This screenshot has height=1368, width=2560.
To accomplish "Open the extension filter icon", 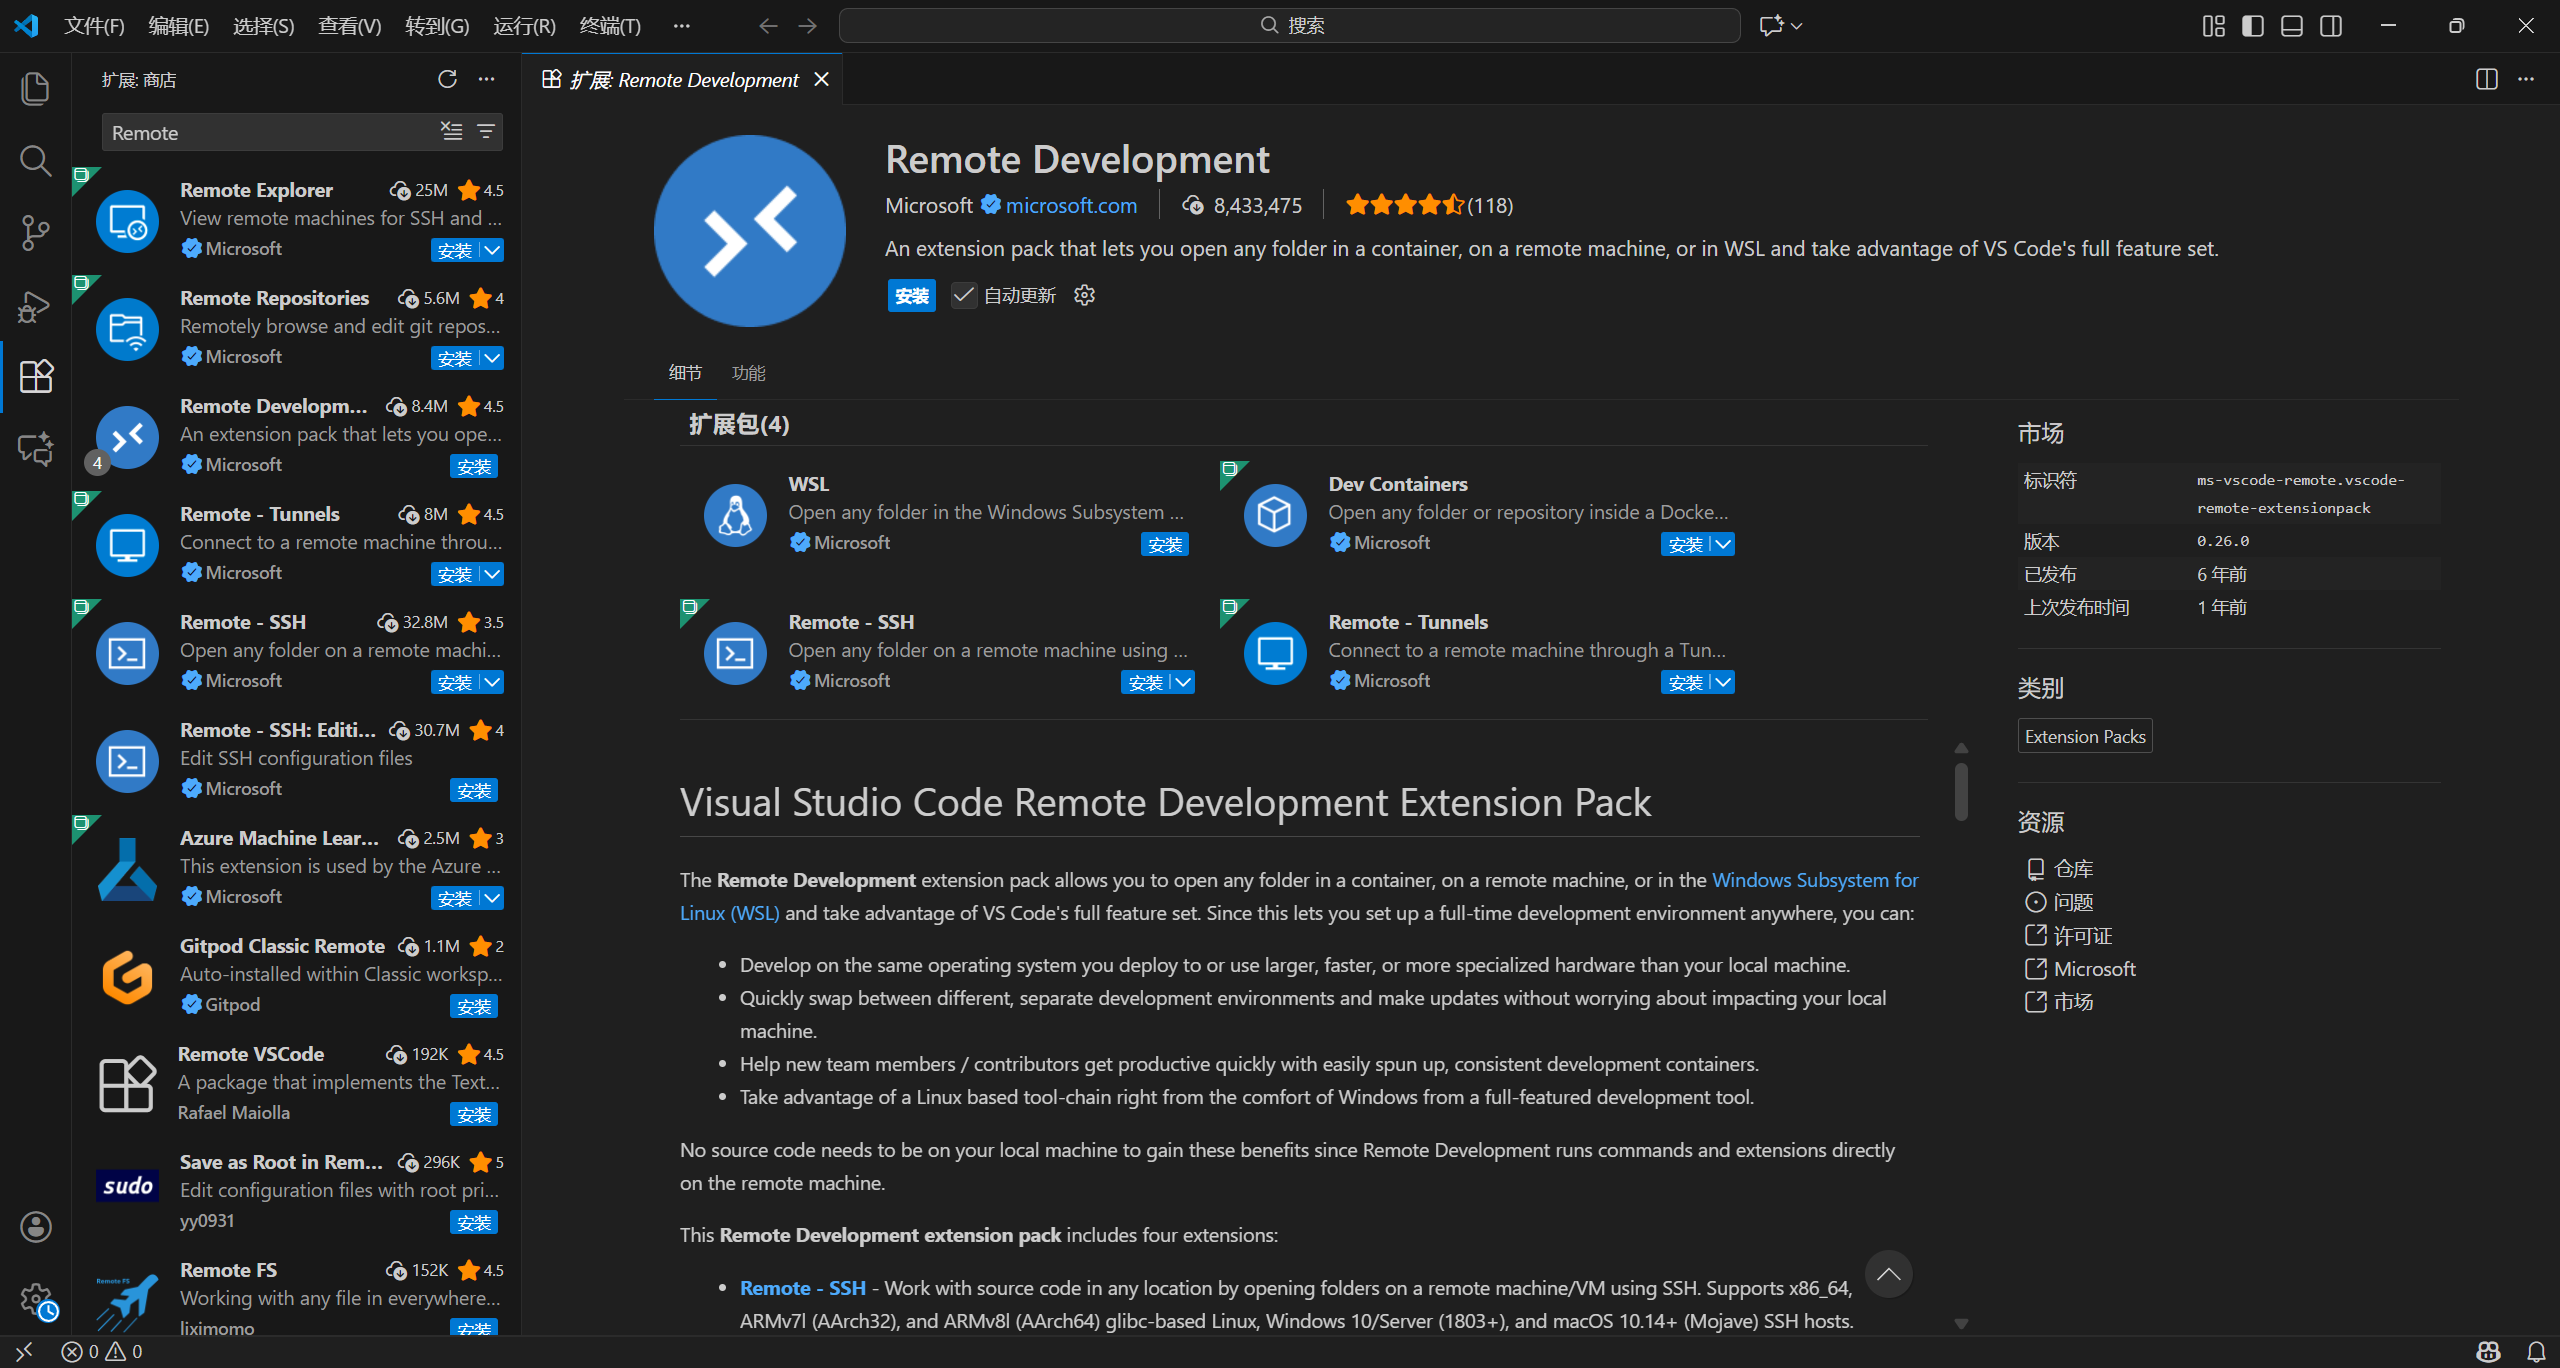I will pyautogui.click(x=486, y=131).
